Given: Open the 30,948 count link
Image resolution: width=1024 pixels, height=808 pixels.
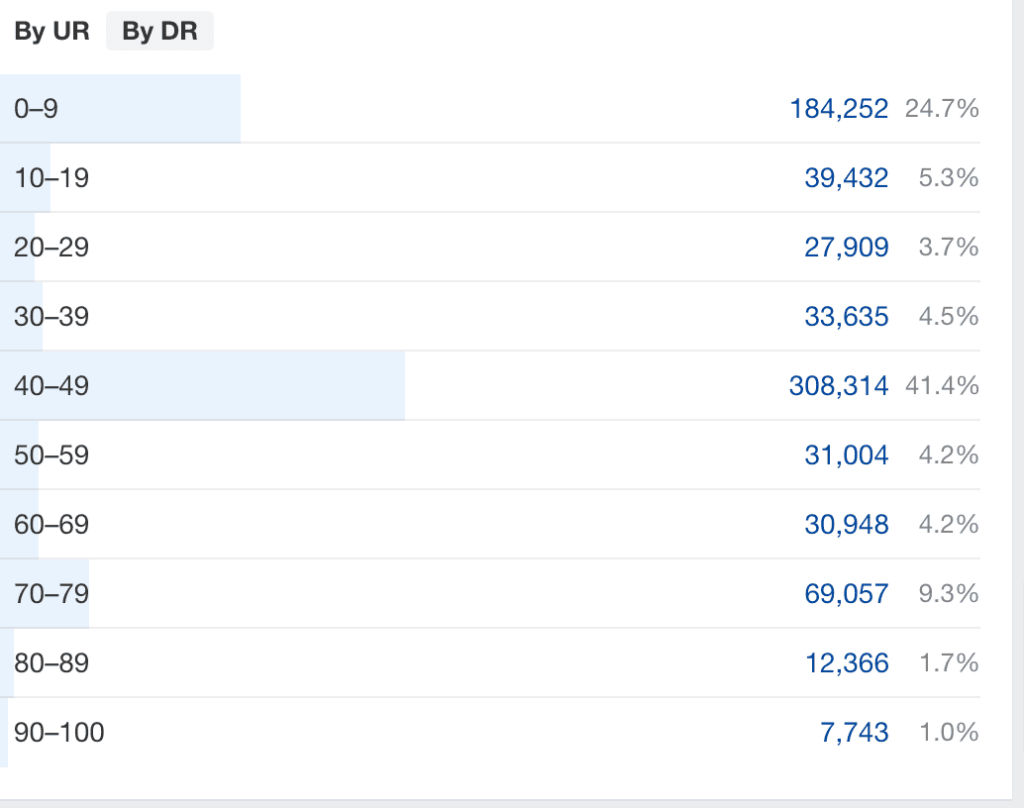Looking at the screenshot, I should click(846, 524).
